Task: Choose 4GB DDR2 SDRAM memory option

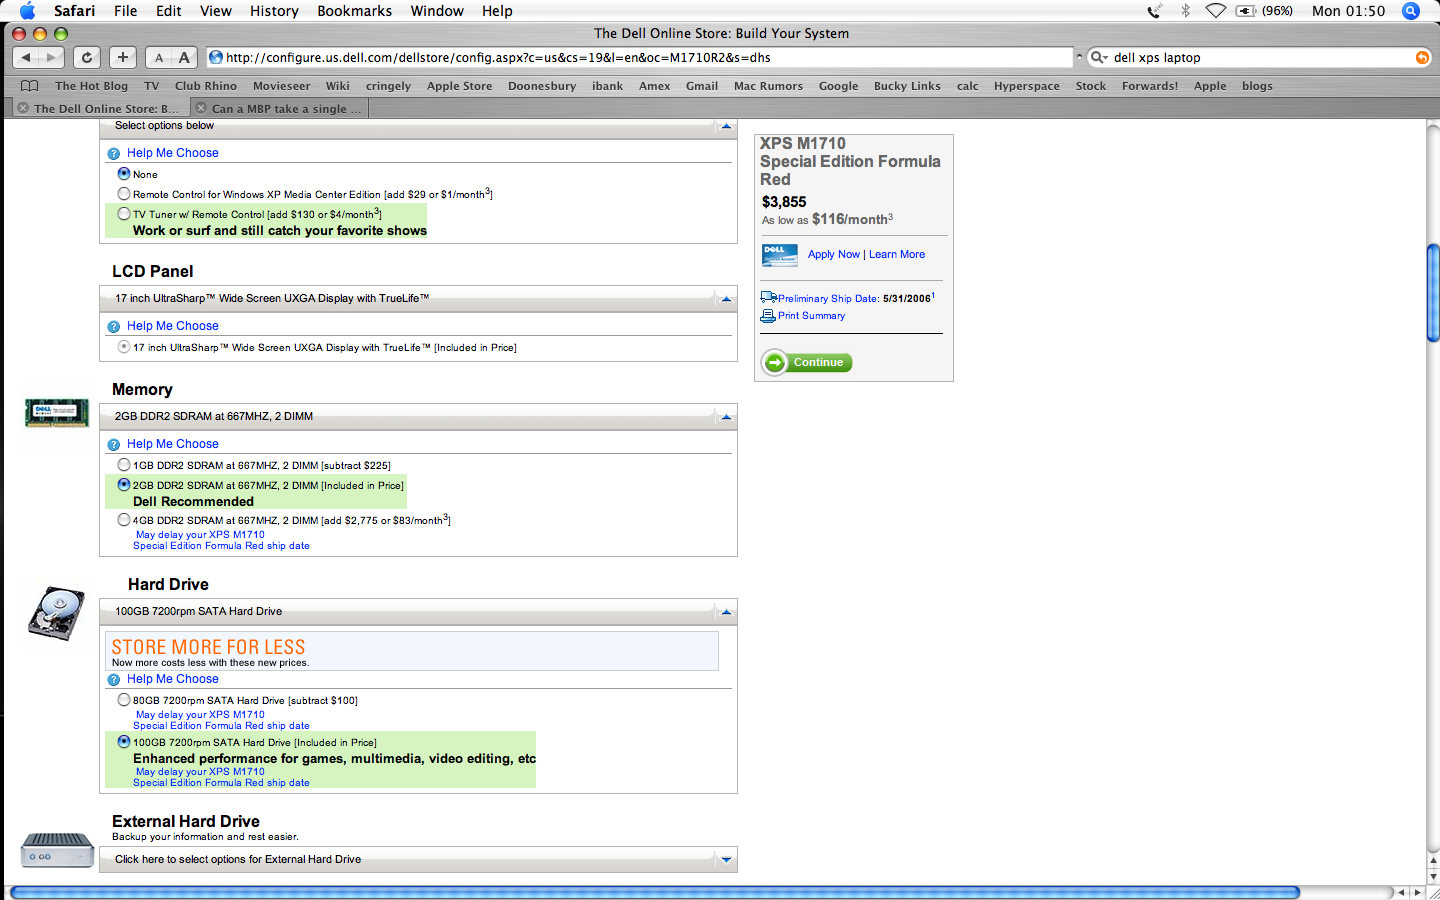Action: [124, 520]
